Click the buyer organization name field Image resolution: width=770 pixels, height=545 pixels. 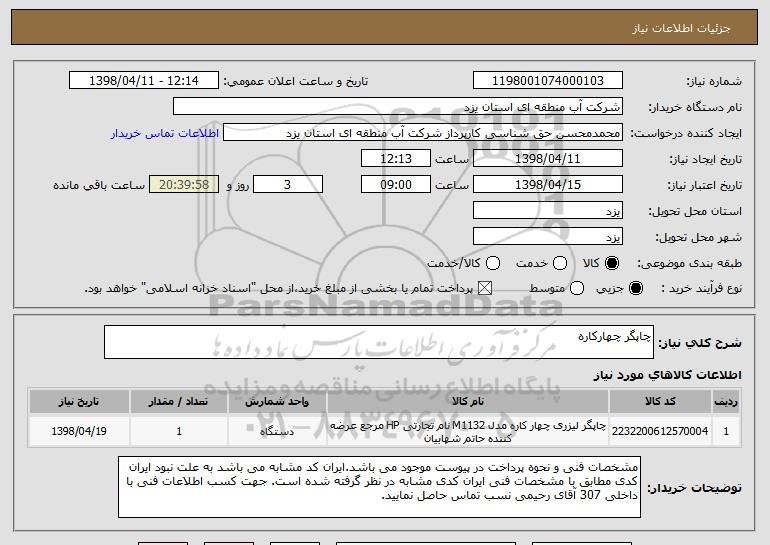[398, 107]
